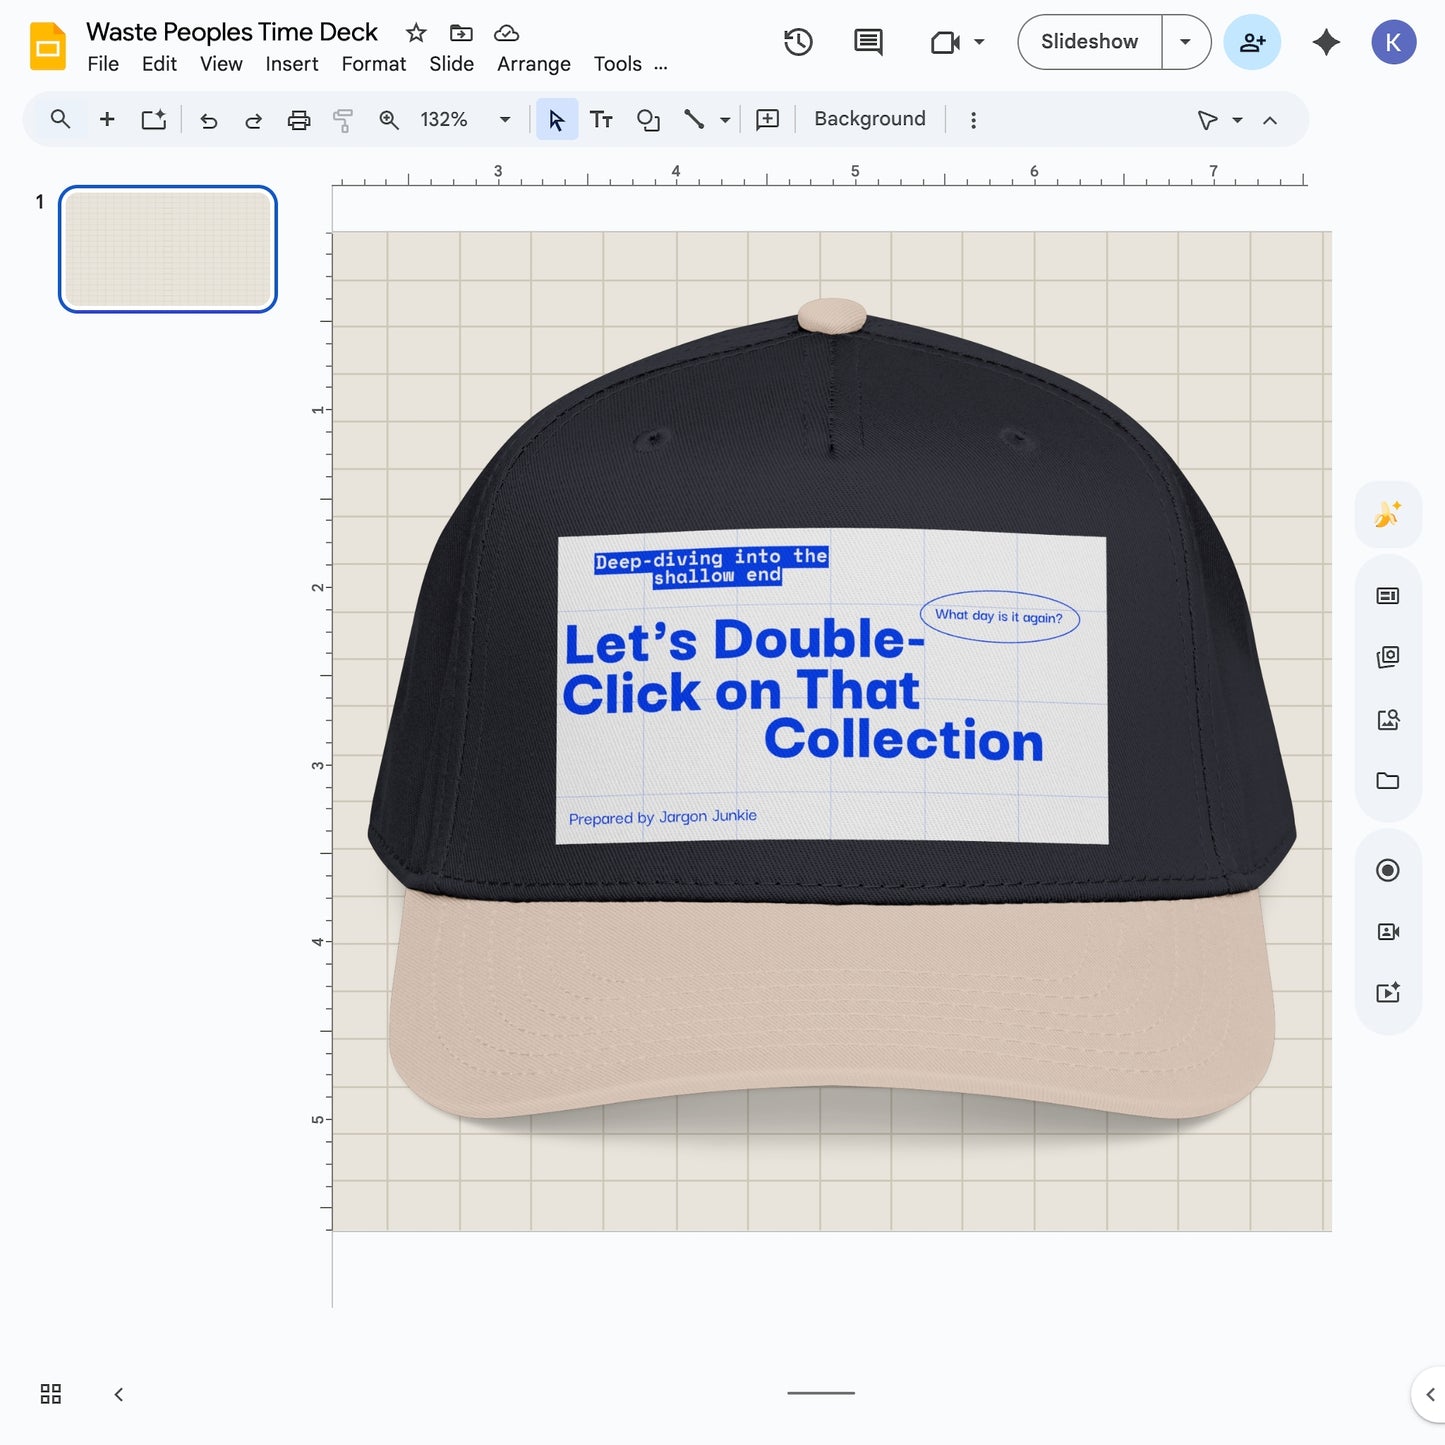The height and width of the screenshot is (1445, 1445).
Task: Click the pointer mode icon
Action: 1207,120
